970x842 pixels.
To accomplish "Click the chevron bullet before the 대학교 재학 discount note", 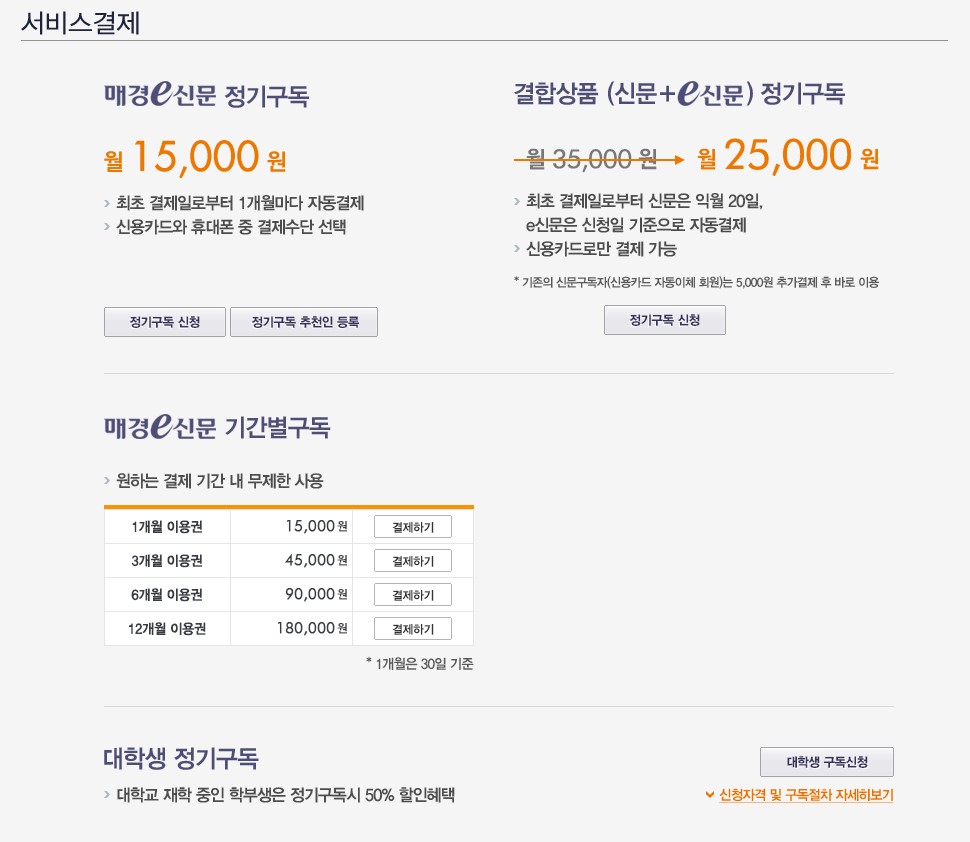I will point(107,796).
